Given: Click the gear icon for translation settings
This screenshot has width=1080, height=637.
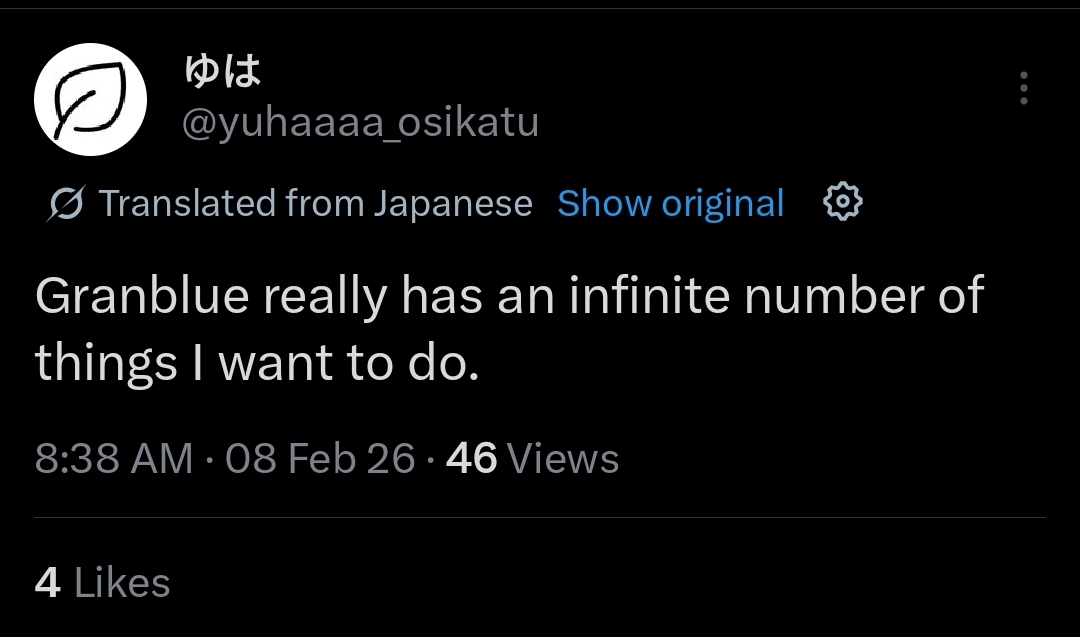Looking at the screenshot, I should tap(842, 203).
